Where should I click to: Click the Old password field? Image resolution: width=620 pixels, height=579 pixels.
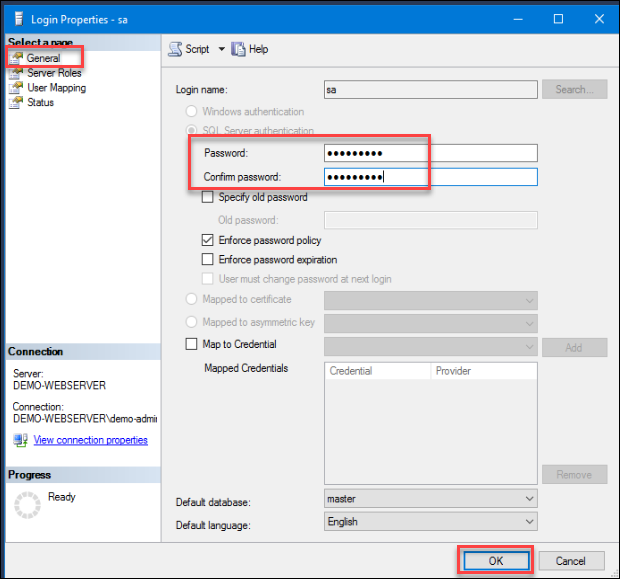pos(431,220)
